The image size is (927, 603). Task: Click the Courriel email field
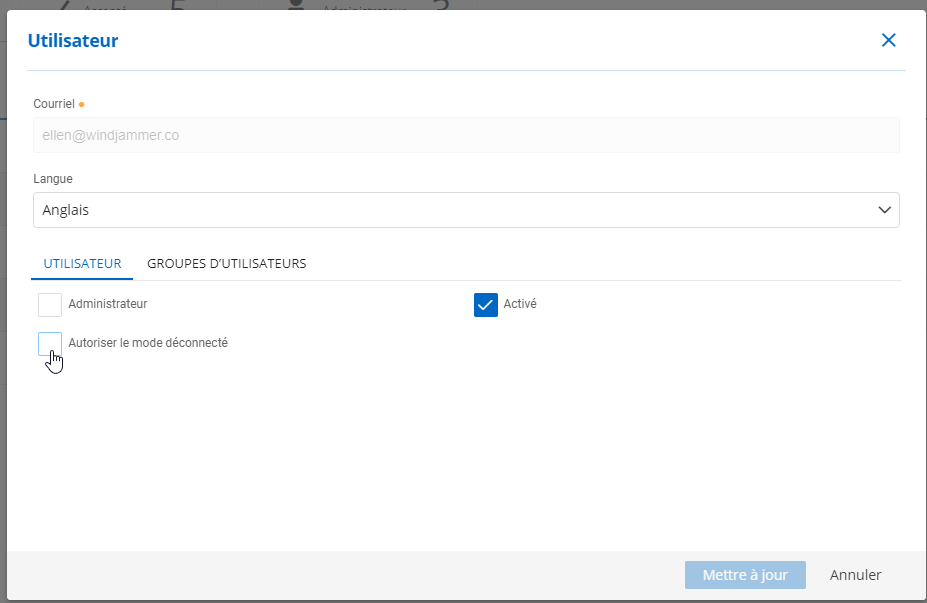point(465,135)
